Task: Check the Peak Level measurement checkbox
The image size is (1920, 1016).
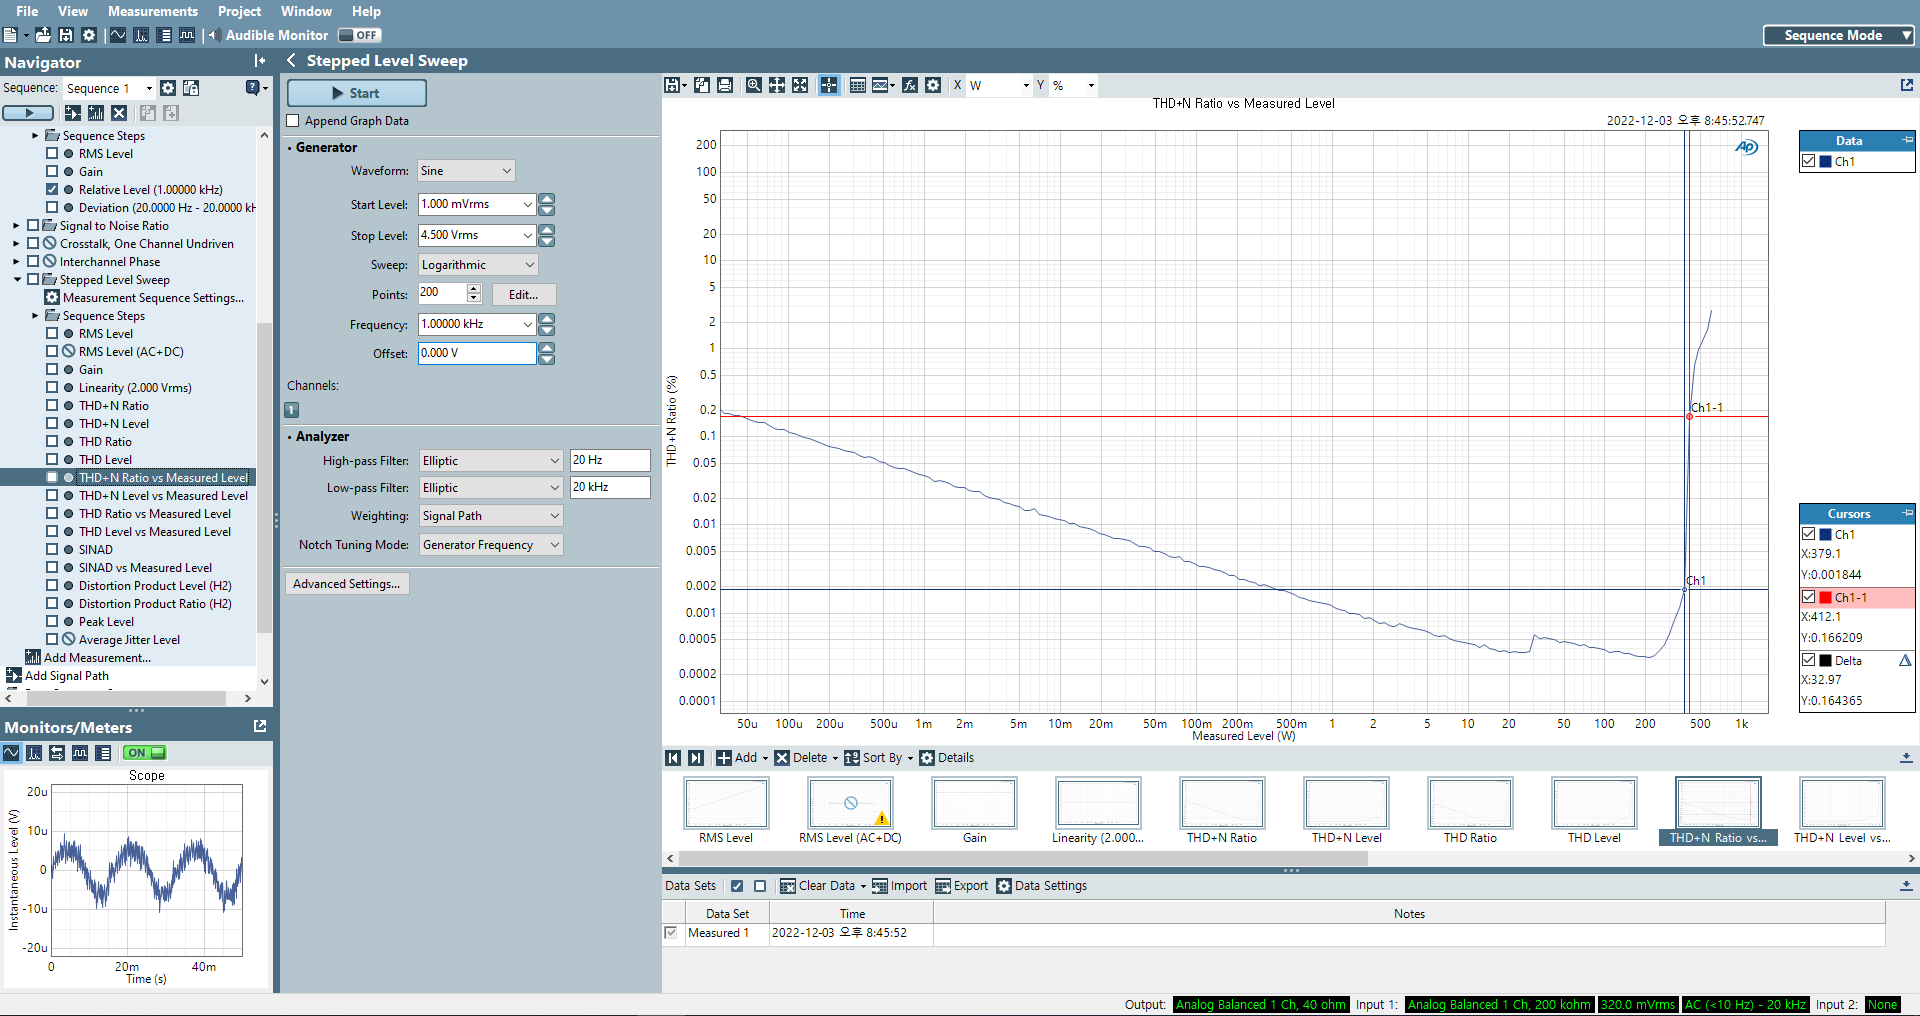Action: click(52, 621)
